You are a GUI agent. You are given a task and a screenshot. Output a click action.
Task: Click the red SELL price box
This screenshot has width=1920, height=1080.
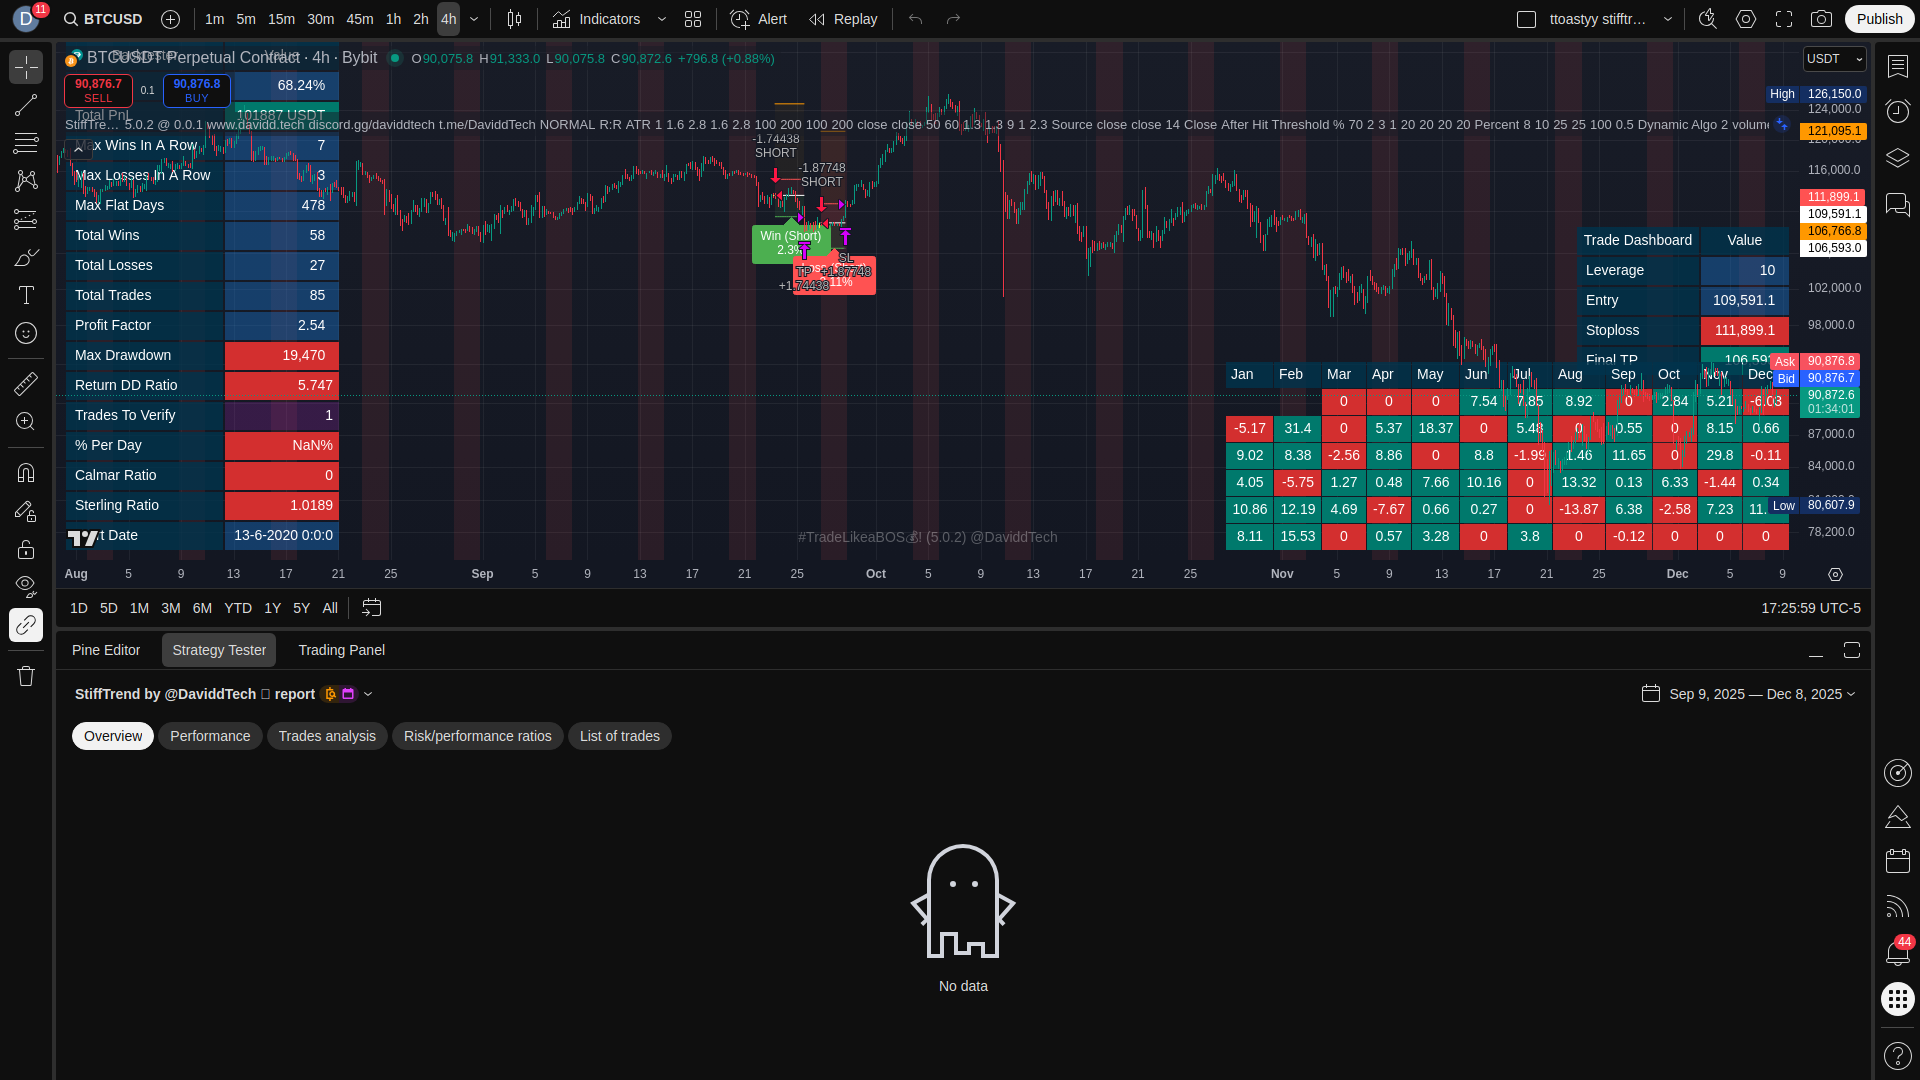coord(98,90)
